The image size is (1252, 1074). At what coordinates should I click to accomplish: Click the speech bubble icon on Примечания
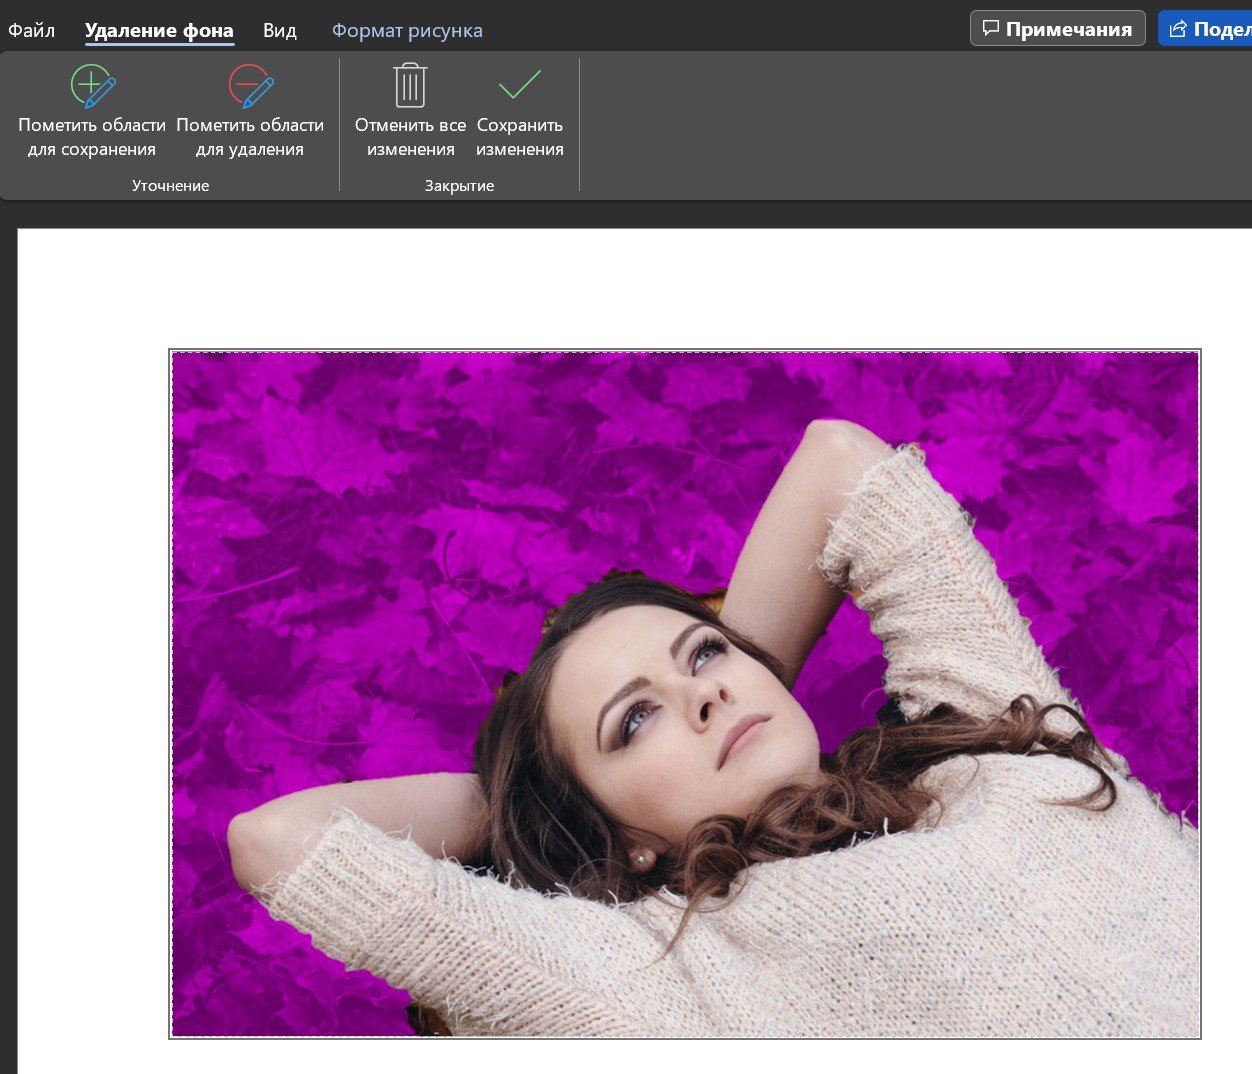point(991,28)
